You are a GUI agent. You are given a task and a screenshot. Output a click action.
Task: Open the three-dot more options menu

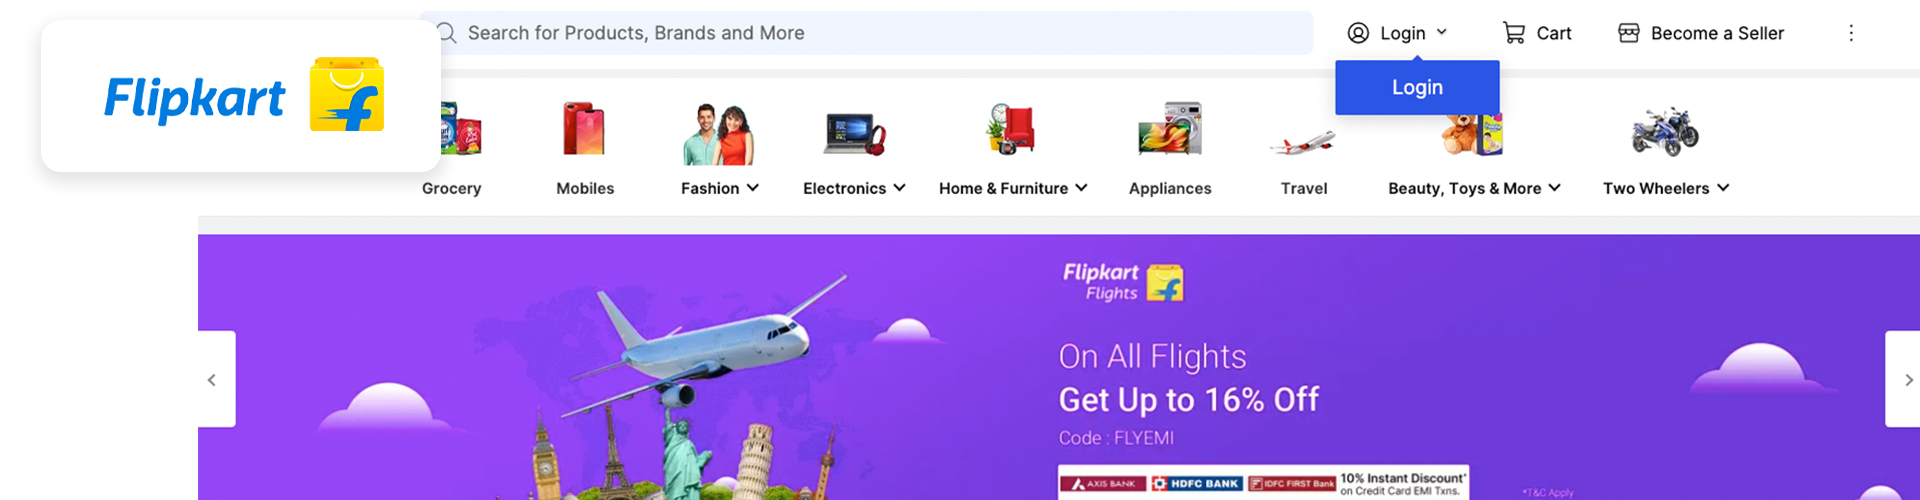click(1851, 33)
